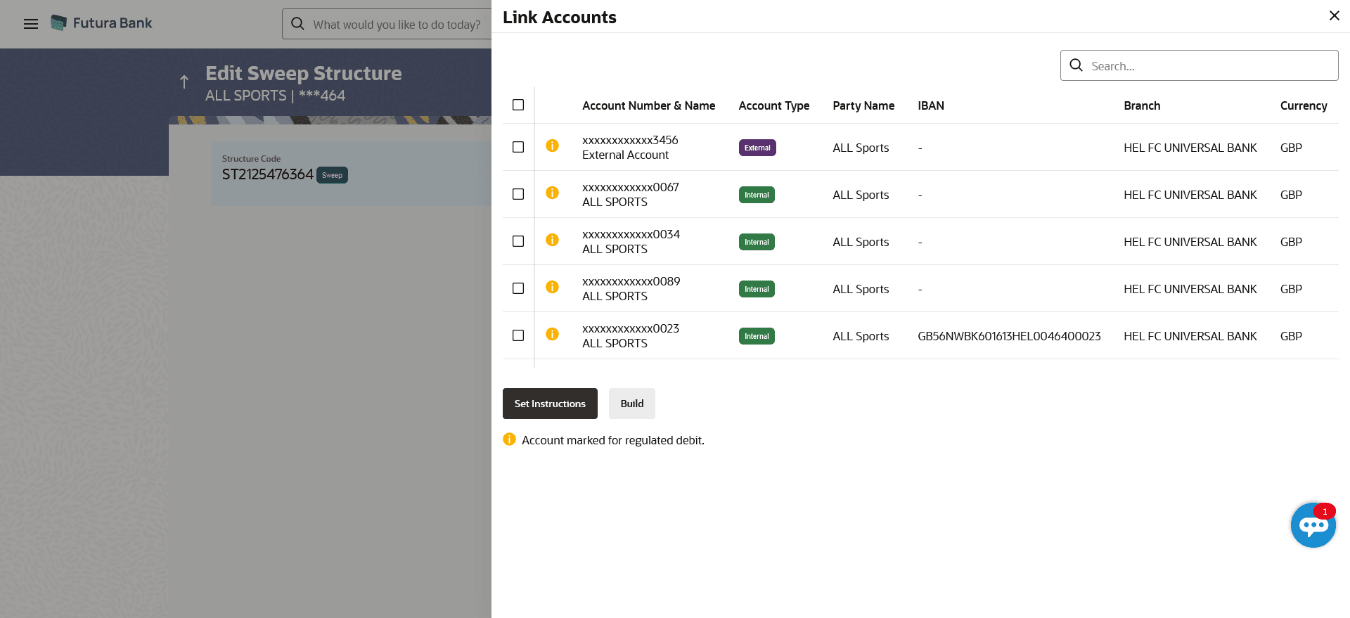Image resolution: width=1350 pixels, height=618 pixels.
Task: Close the Link Accounts panel
Action: coord(1334,15)
